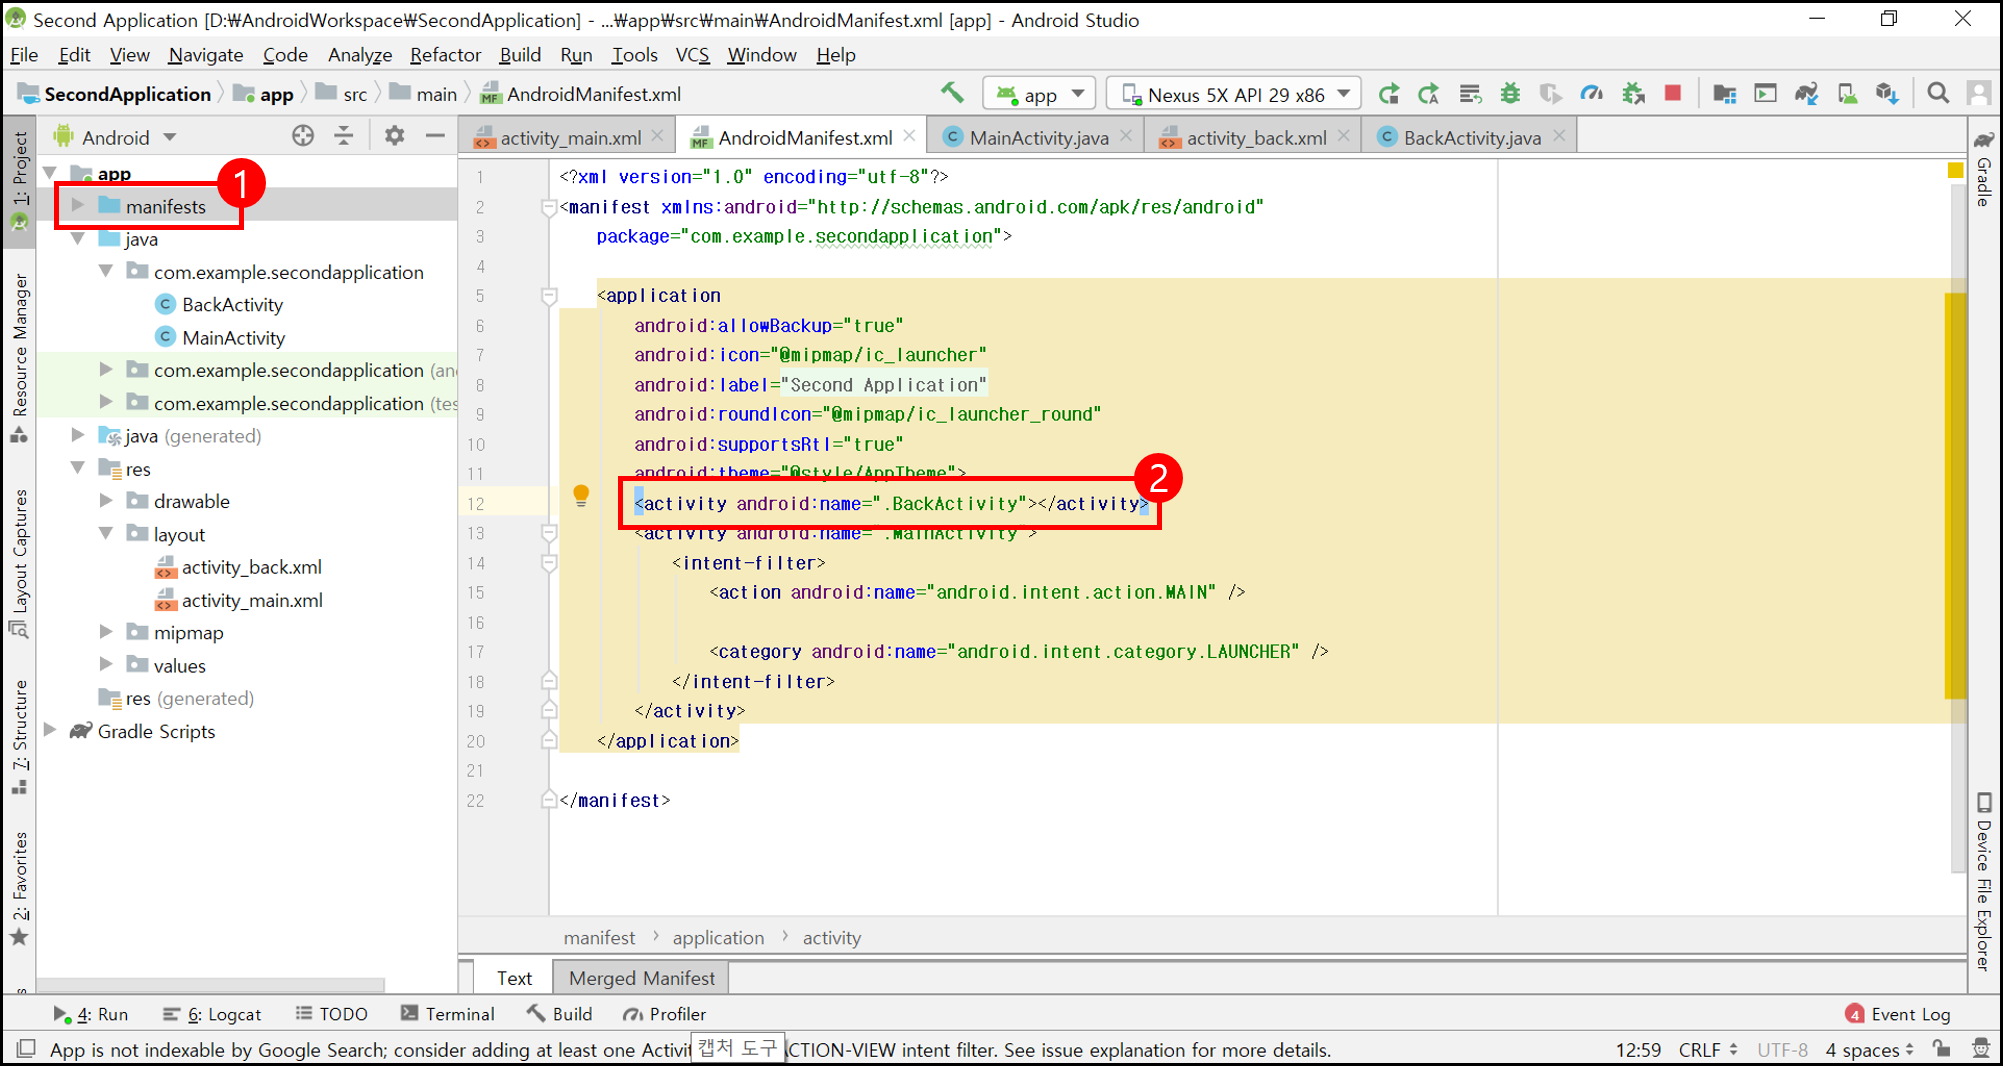The height and width of the screenshot is (1066, 2003).
Task: Open Project panel settings gear icon
Action: 394,136
